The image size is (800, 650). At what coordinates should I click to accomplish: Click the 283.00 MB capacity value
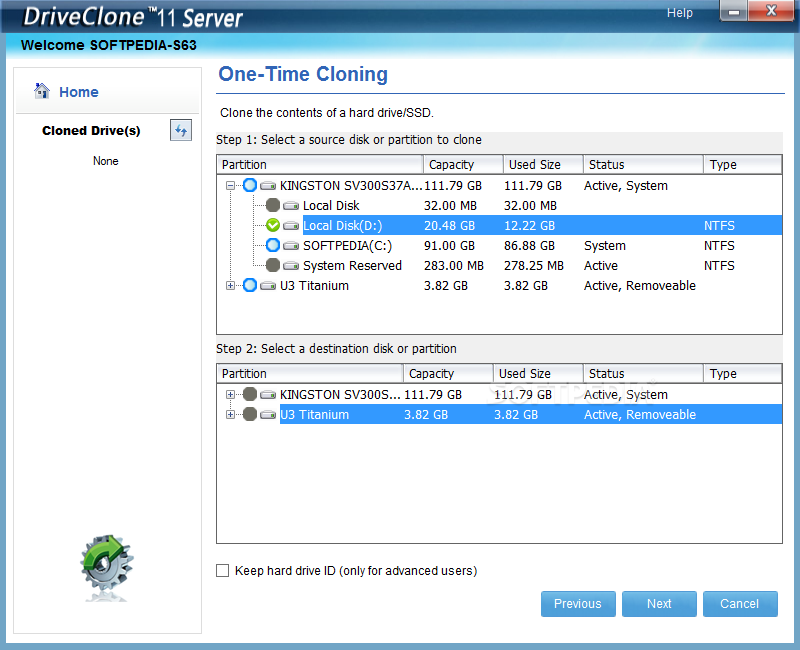[x=454, y=265]
